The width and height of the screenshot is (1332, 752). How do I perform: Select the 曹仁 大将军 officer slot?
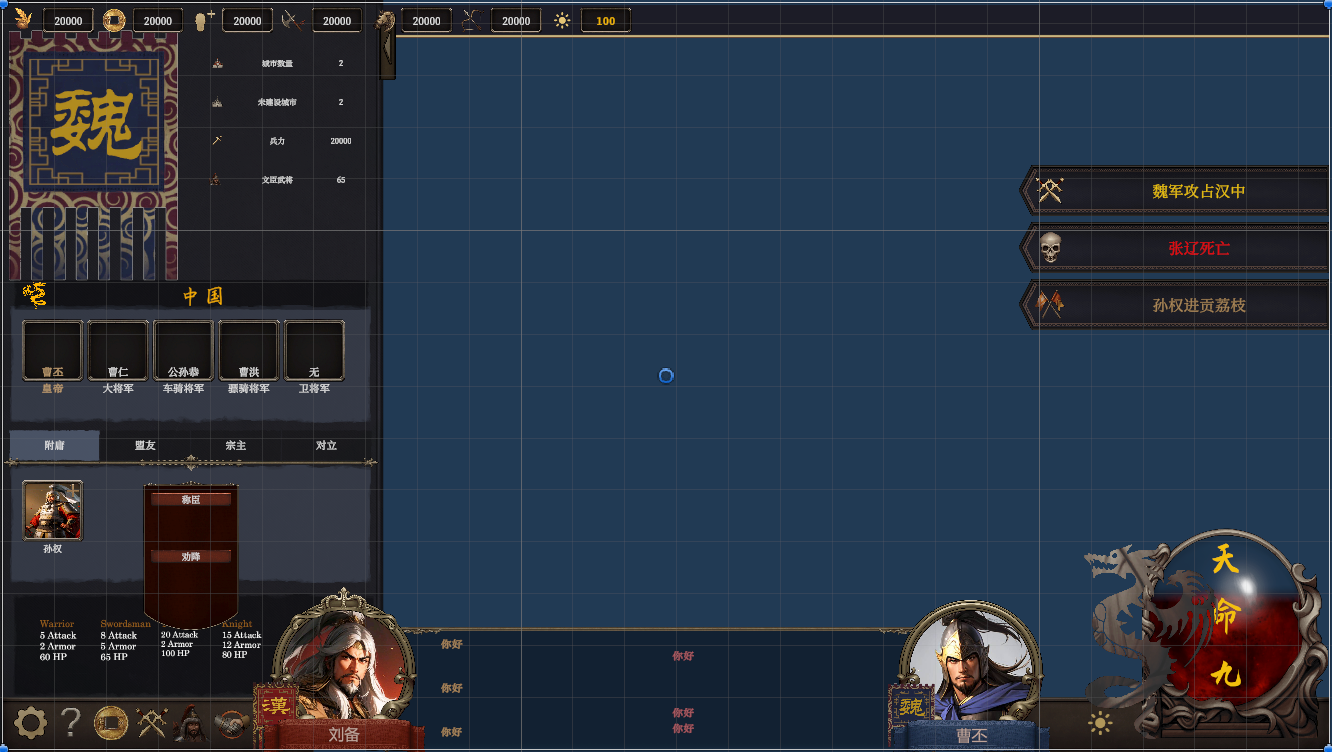(118, 351)
